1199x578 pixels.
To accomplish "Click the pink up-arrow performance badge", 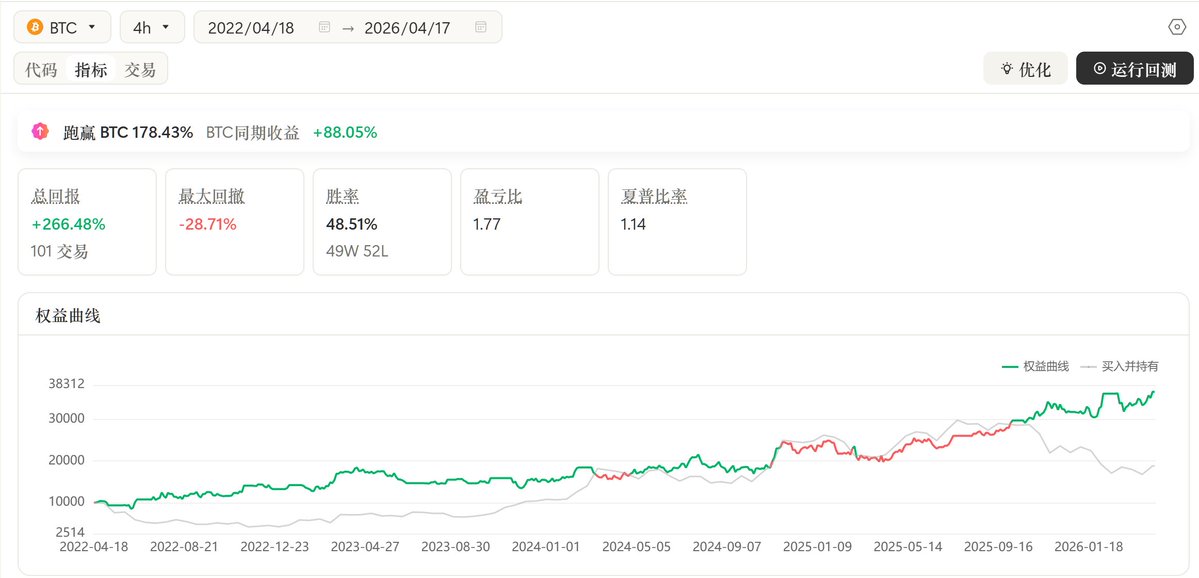I will point(40,131).
